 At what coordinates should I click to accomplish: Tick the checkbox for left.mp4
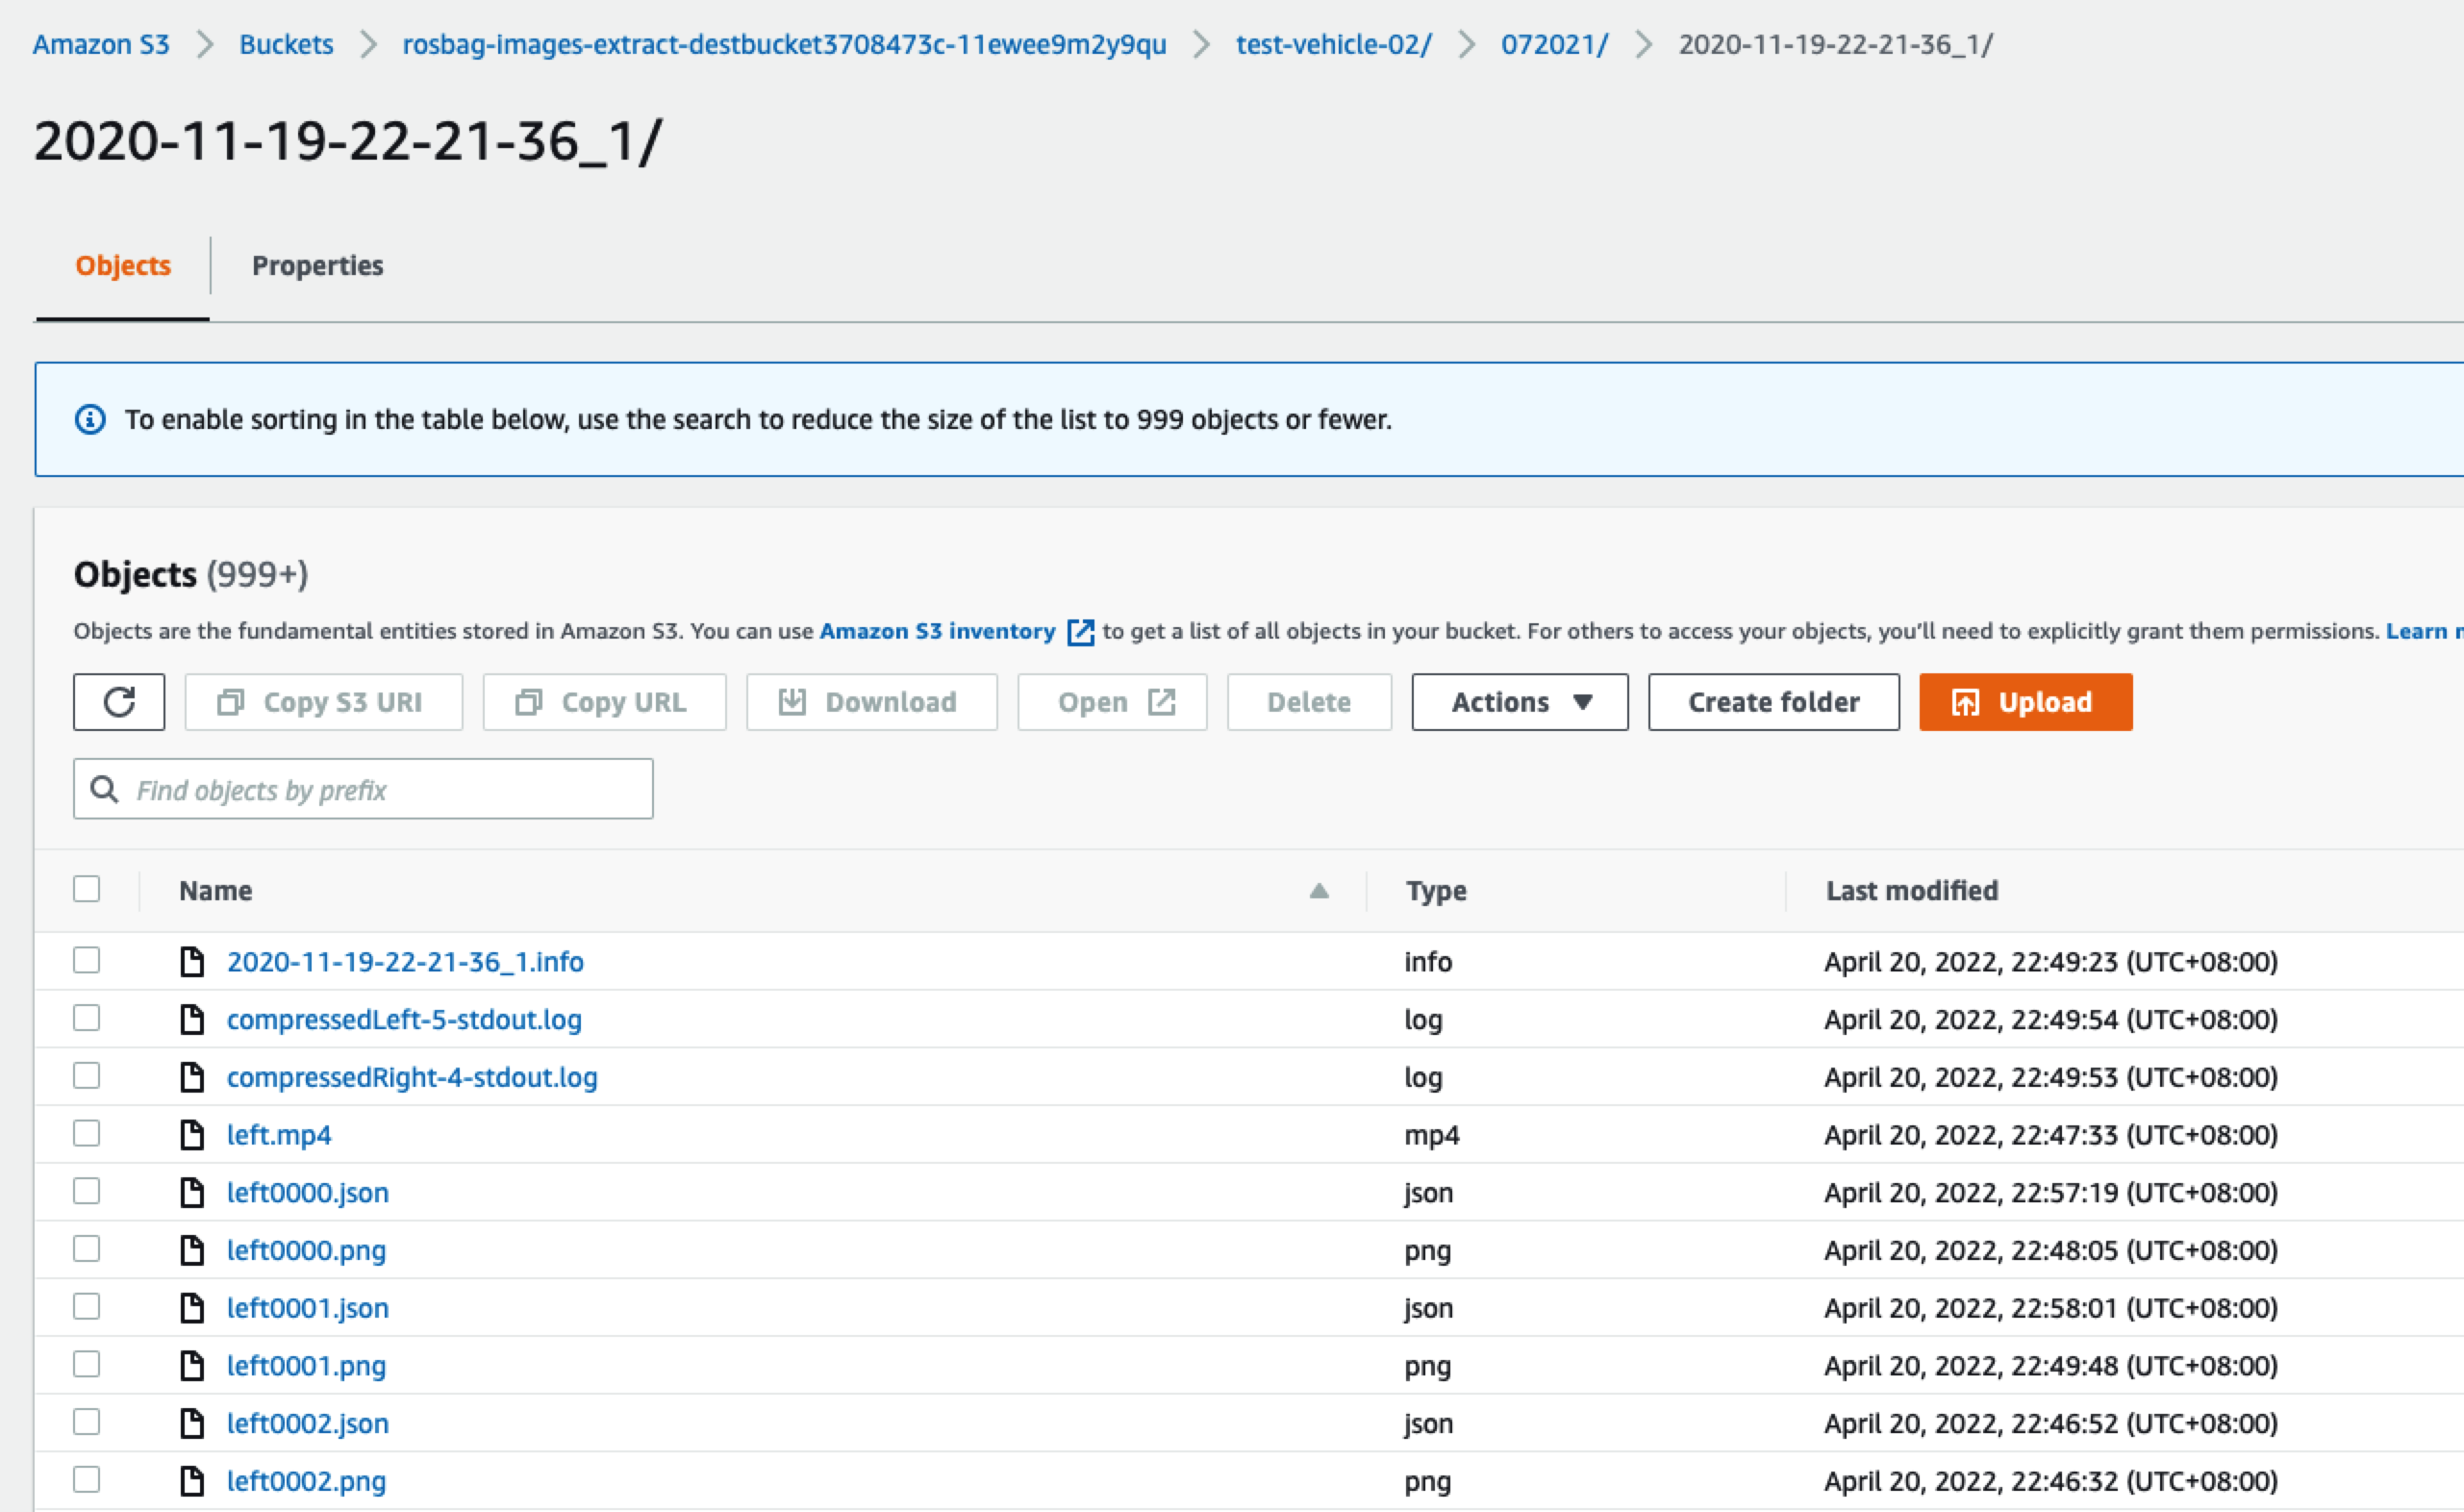87,1133
